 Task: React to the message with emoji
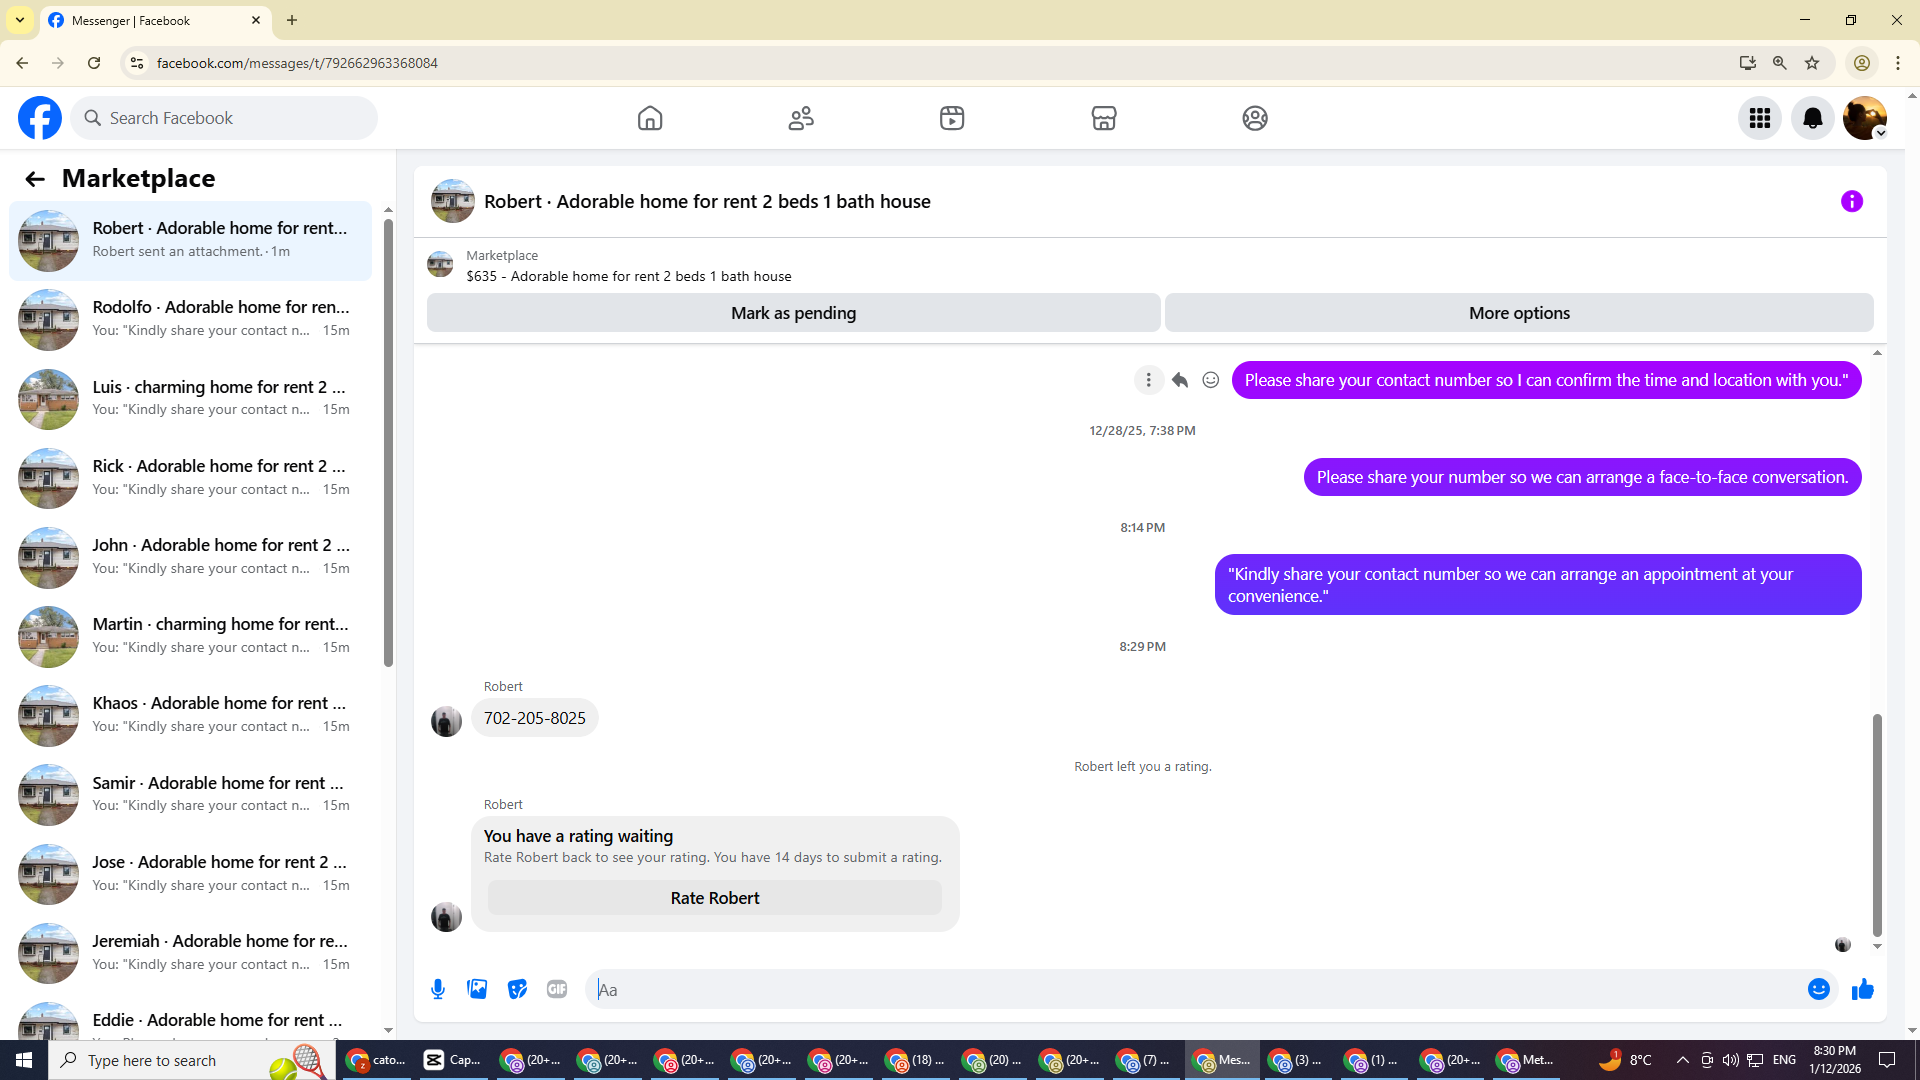(x=1210, y=380)
